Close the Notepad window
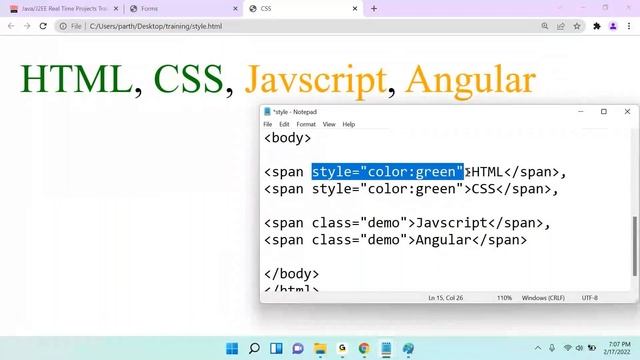The height and width of the screenshot is (360, 640). pos(627,111)
